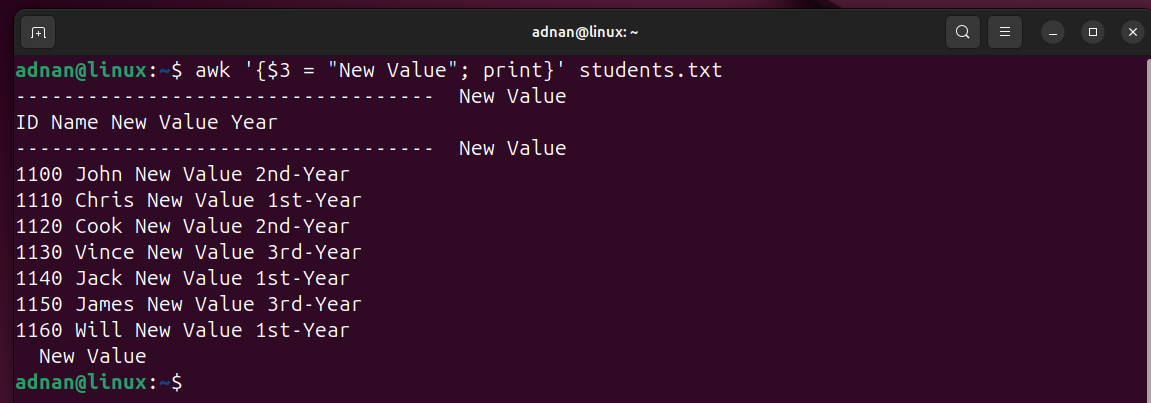Click the window title adnan@linux: ~
The height and width of the screenshot is (403, 1151).
click(585, 32)
